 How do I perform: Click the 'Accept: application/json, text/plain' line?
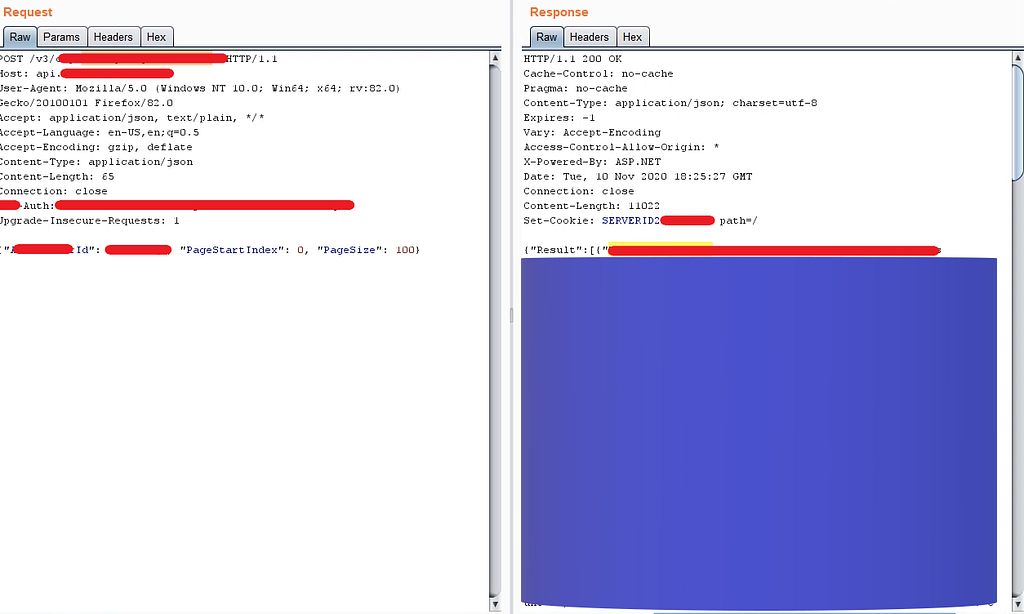click(132, 118)
